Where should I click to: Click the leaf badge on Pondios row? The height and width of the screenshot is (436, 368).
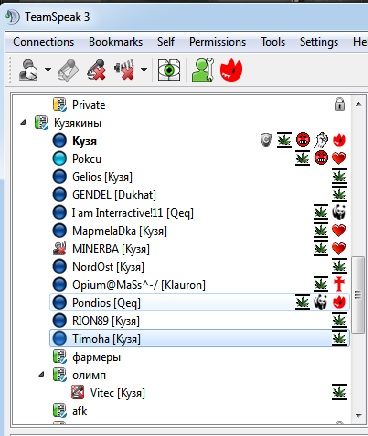pos(302,302)
